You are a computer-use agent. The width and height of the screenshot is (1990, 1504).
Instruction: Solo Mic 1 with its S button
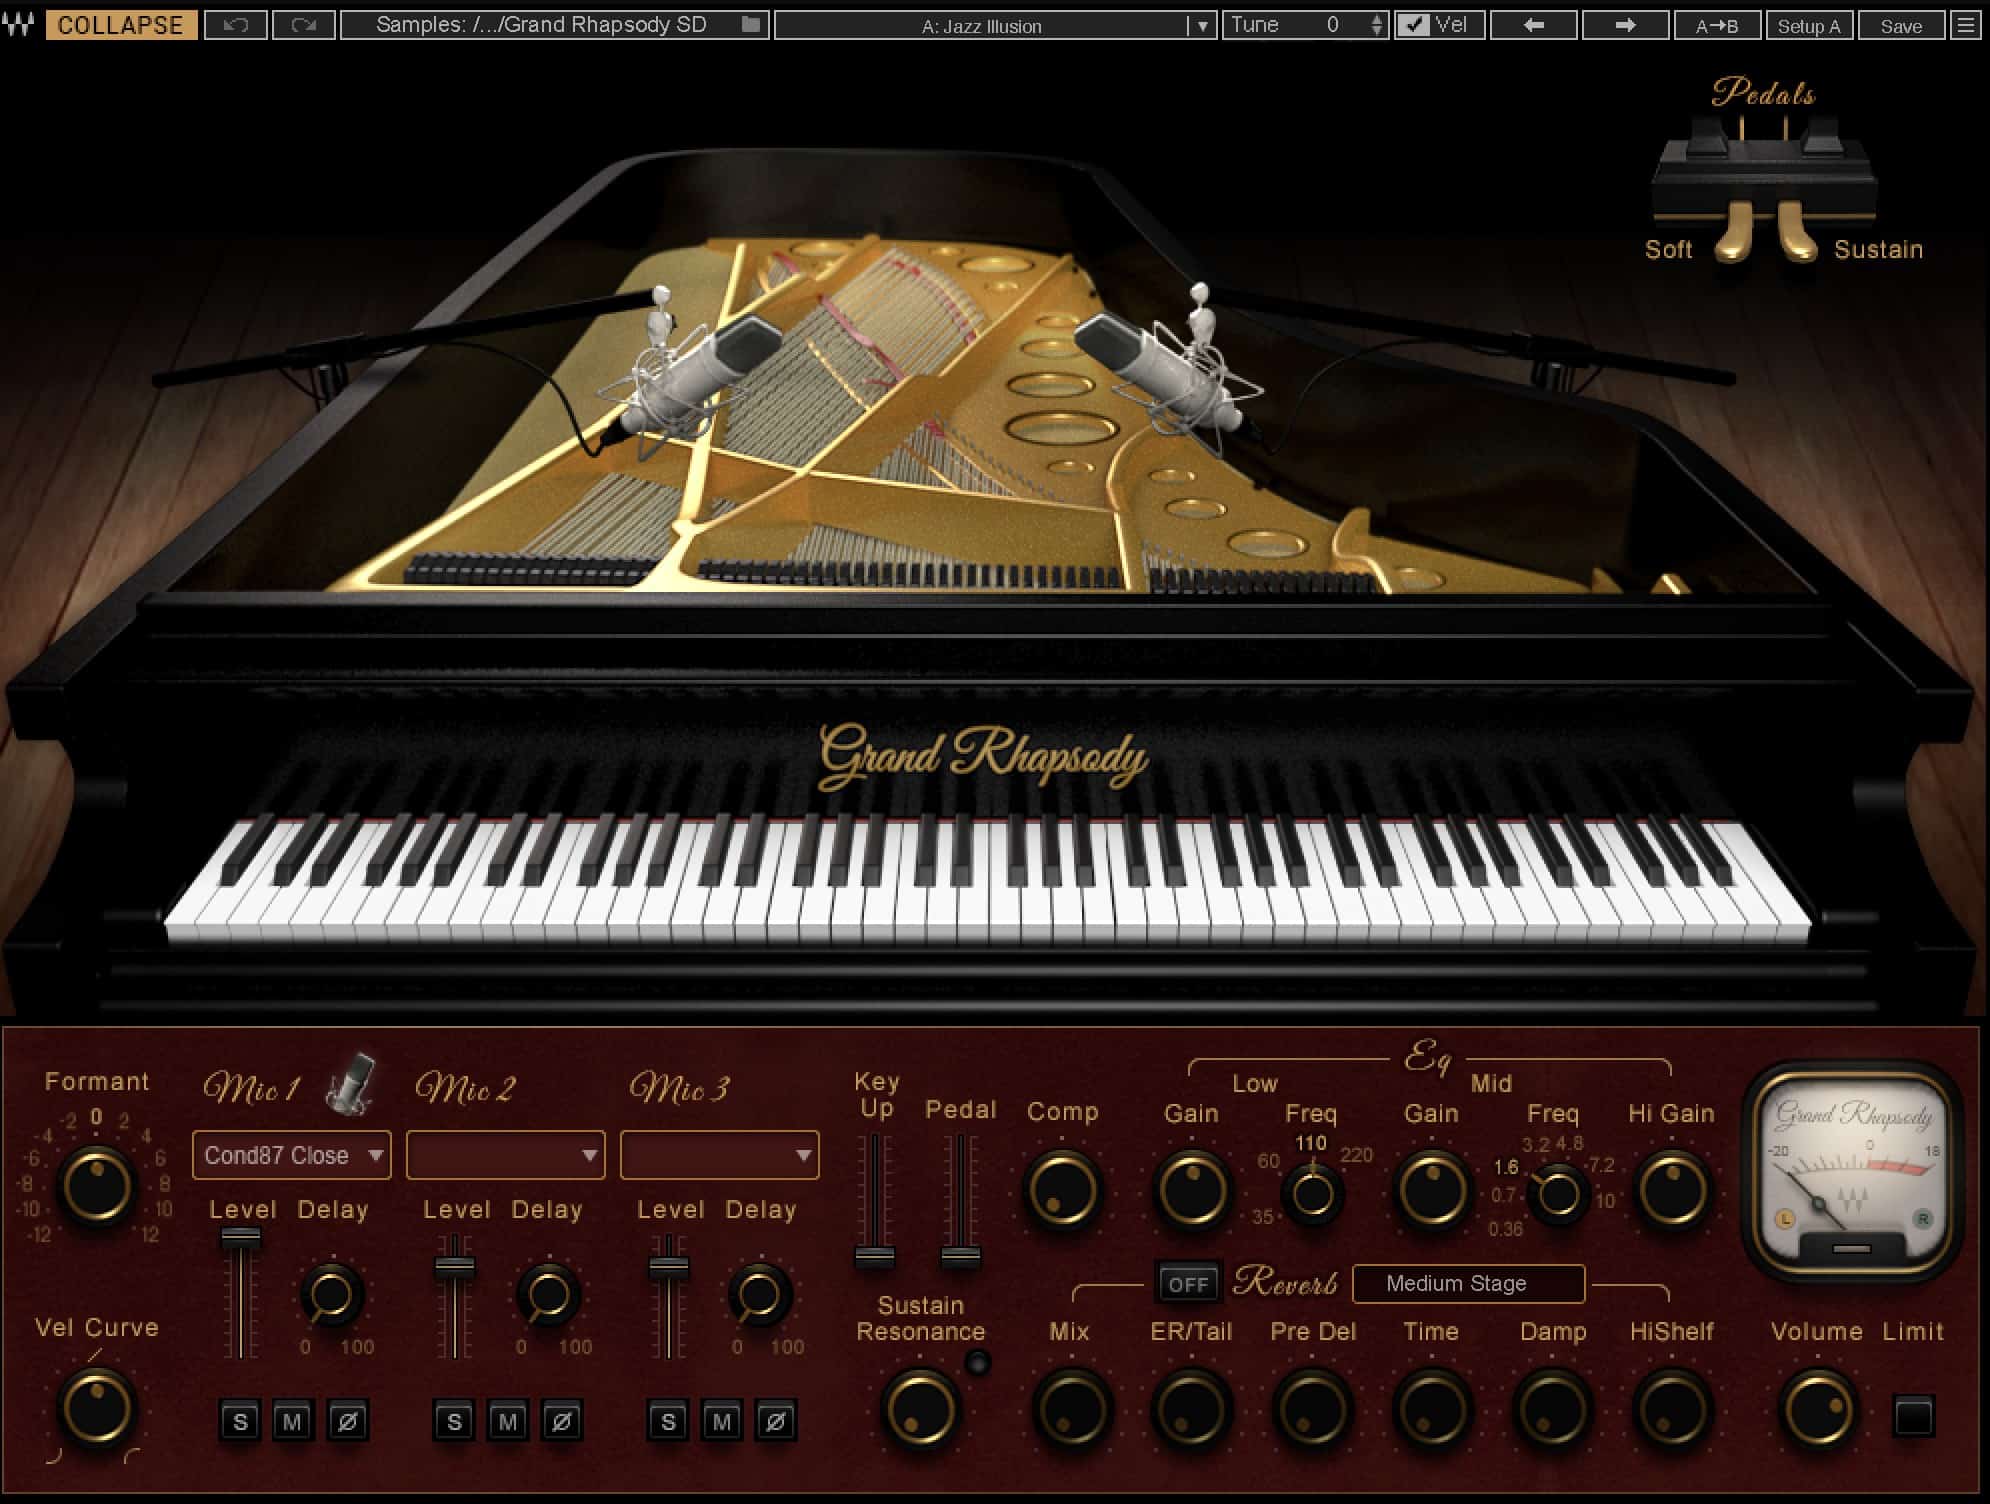point(240,1420)
